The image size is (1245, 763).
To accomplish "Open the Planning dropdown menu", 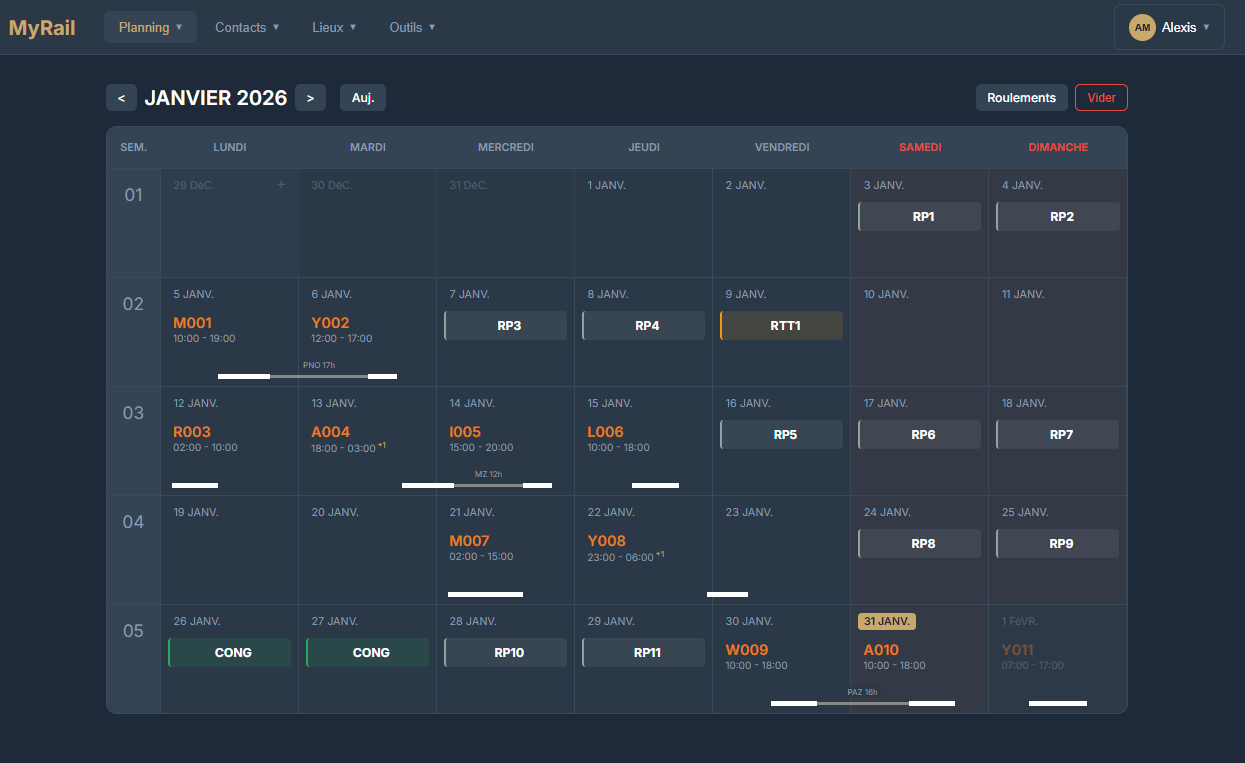I will click(150, 27).
